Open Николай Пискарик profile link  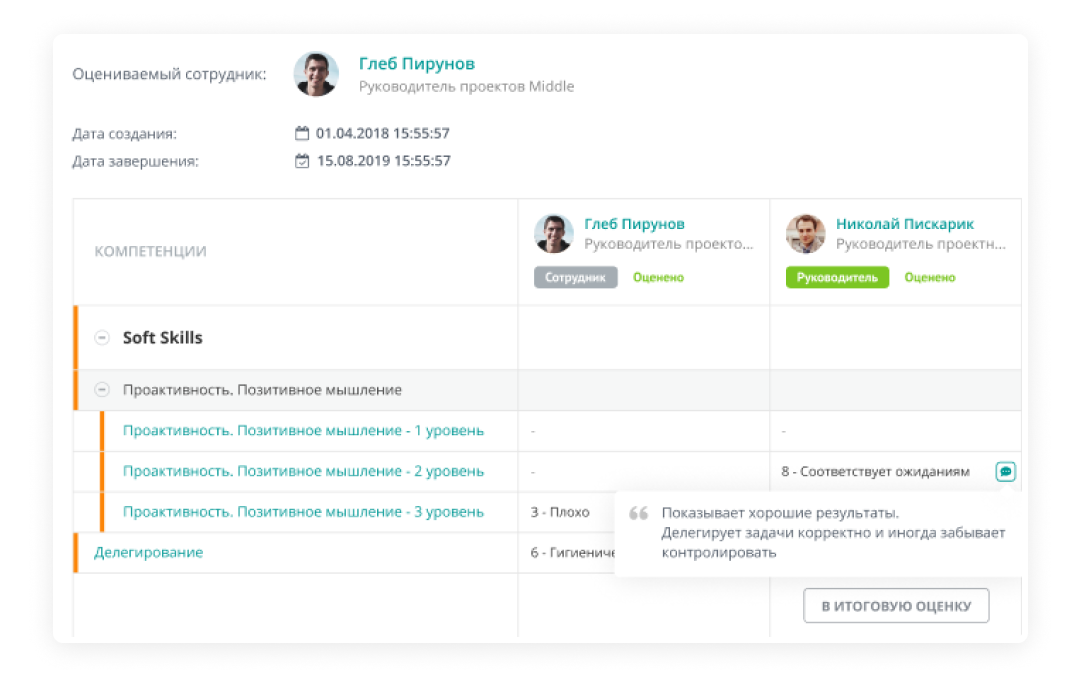904,224
